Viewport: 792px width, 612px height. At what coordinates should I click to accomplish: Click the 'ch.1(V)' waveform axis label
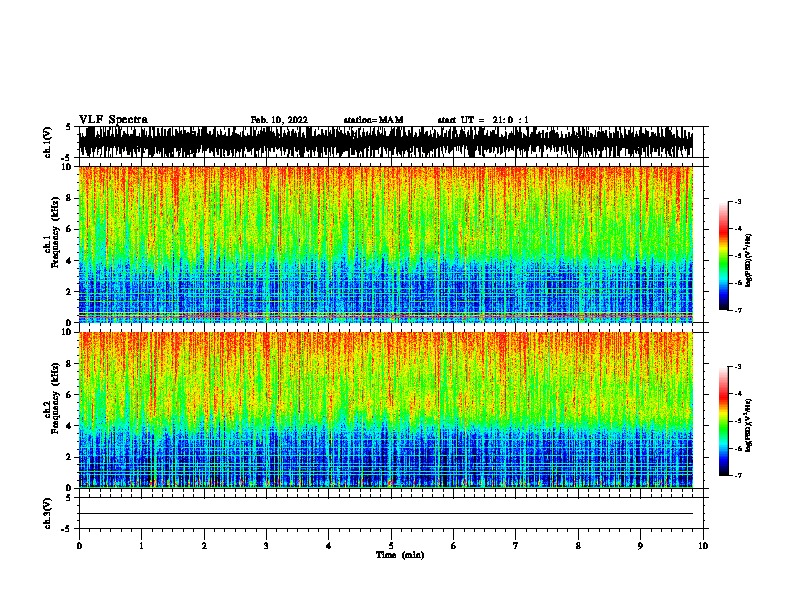[x=48, y=142]
